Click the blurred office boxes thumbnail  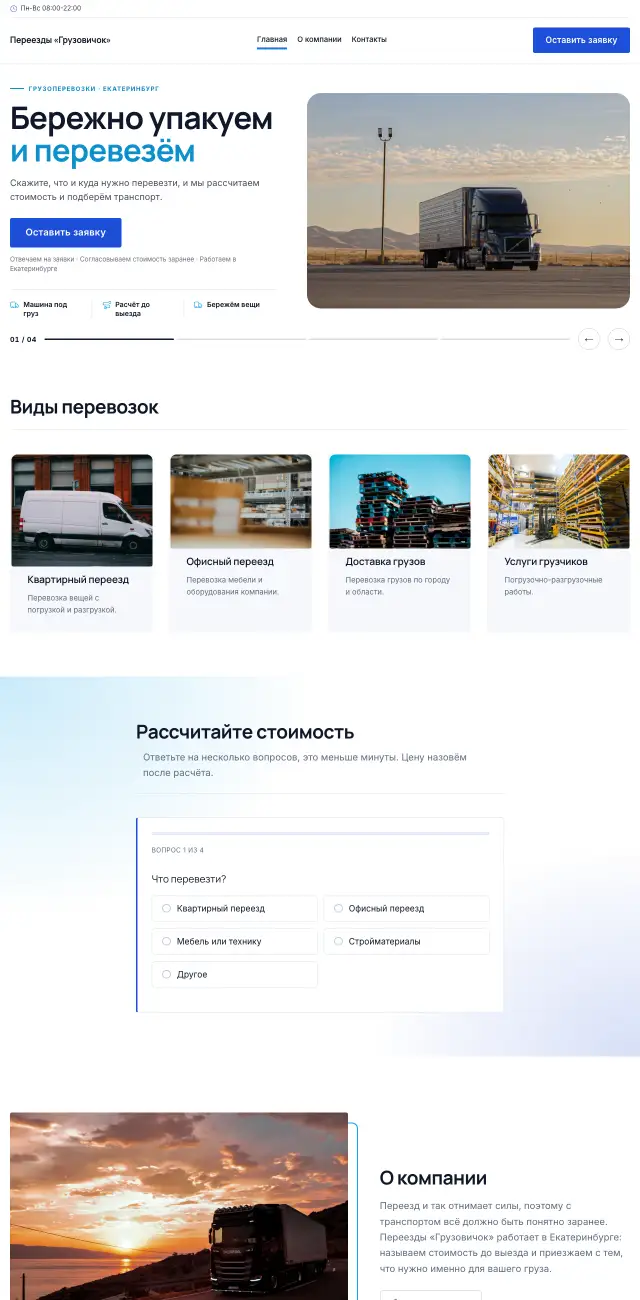pos(241,502)
